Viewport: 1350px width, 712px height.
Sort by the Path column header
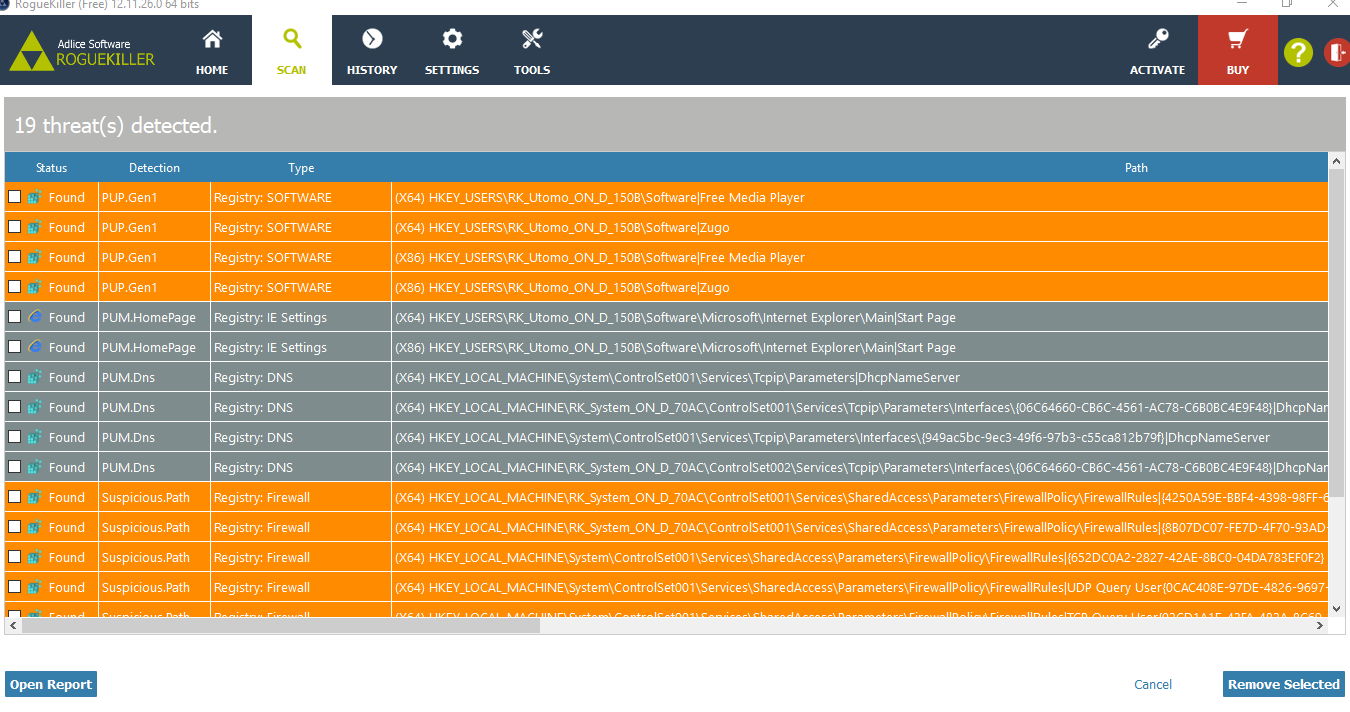click(1136, 168)
